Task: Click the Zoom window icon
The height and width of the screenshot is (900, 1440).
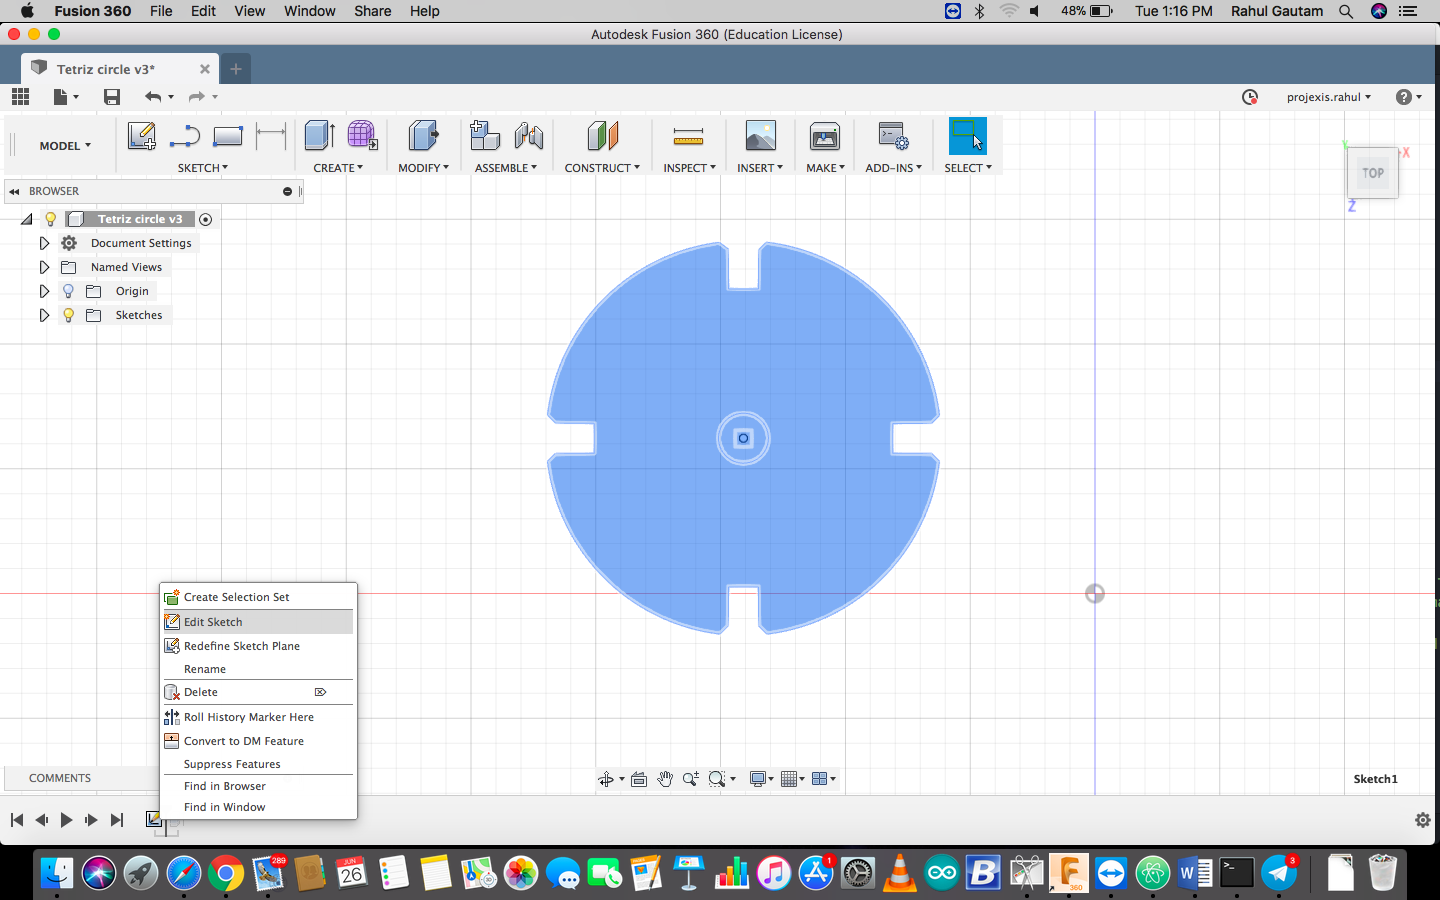Action: tap(716, 779)
